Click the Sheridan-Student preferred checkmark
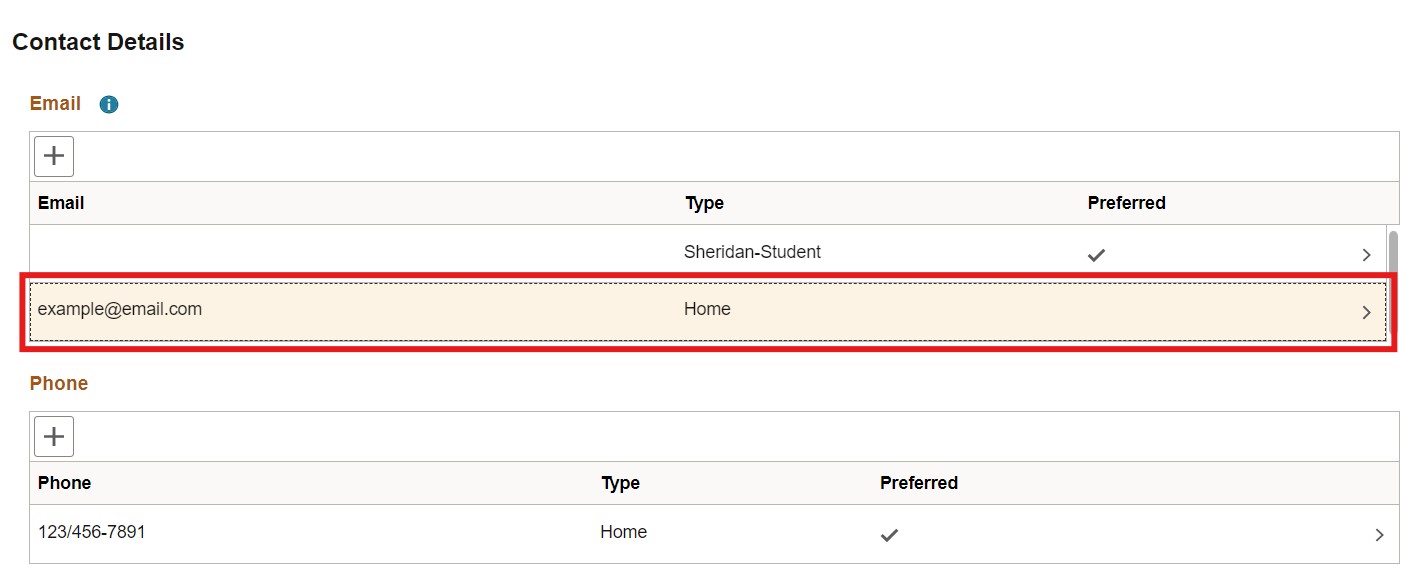1417x586 pixels. coord(1096,255)
